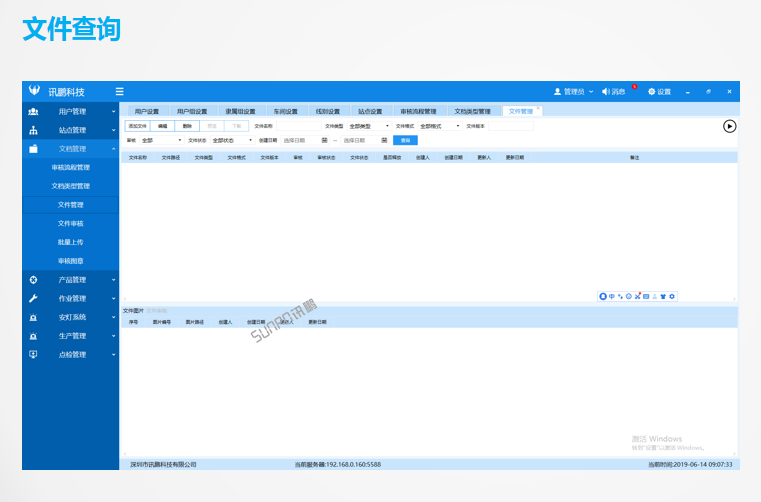The width and height of the screenshot is (761, 502).
Task: Expand 产品管理 in the sidebar
Action: [72, 280]
